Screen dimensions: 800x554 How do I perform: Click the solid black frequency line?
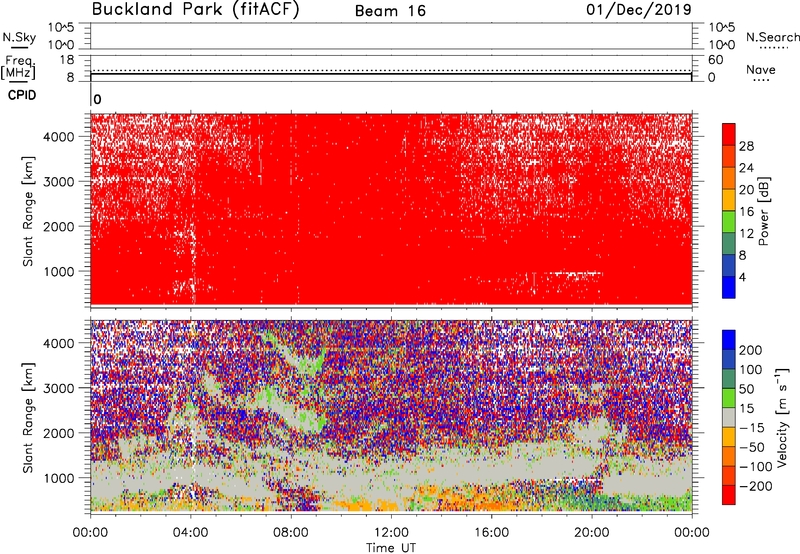pyautogui.click(x=391, y=74)
